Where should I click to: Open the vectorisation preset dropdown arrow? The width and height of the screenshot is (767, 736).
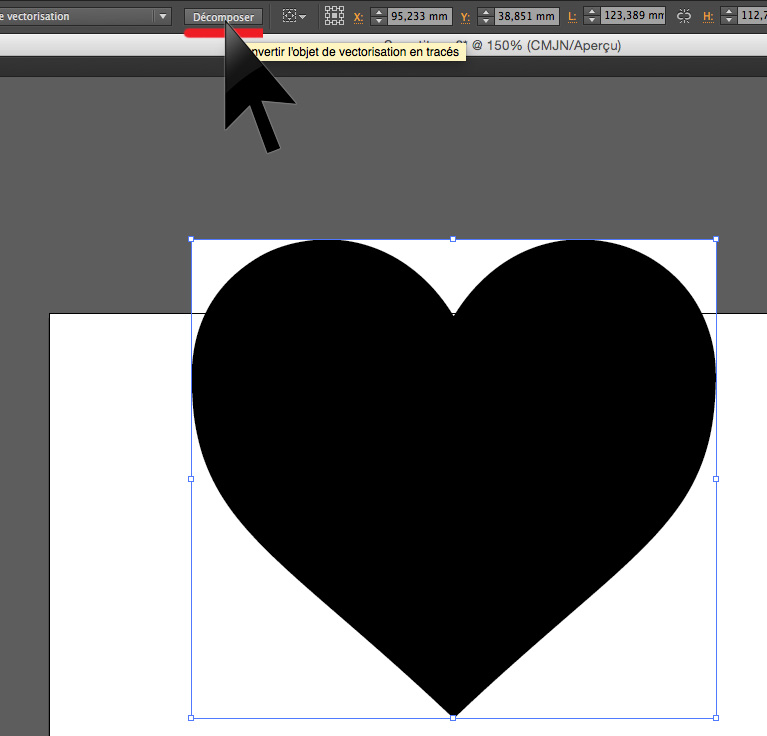162,17
